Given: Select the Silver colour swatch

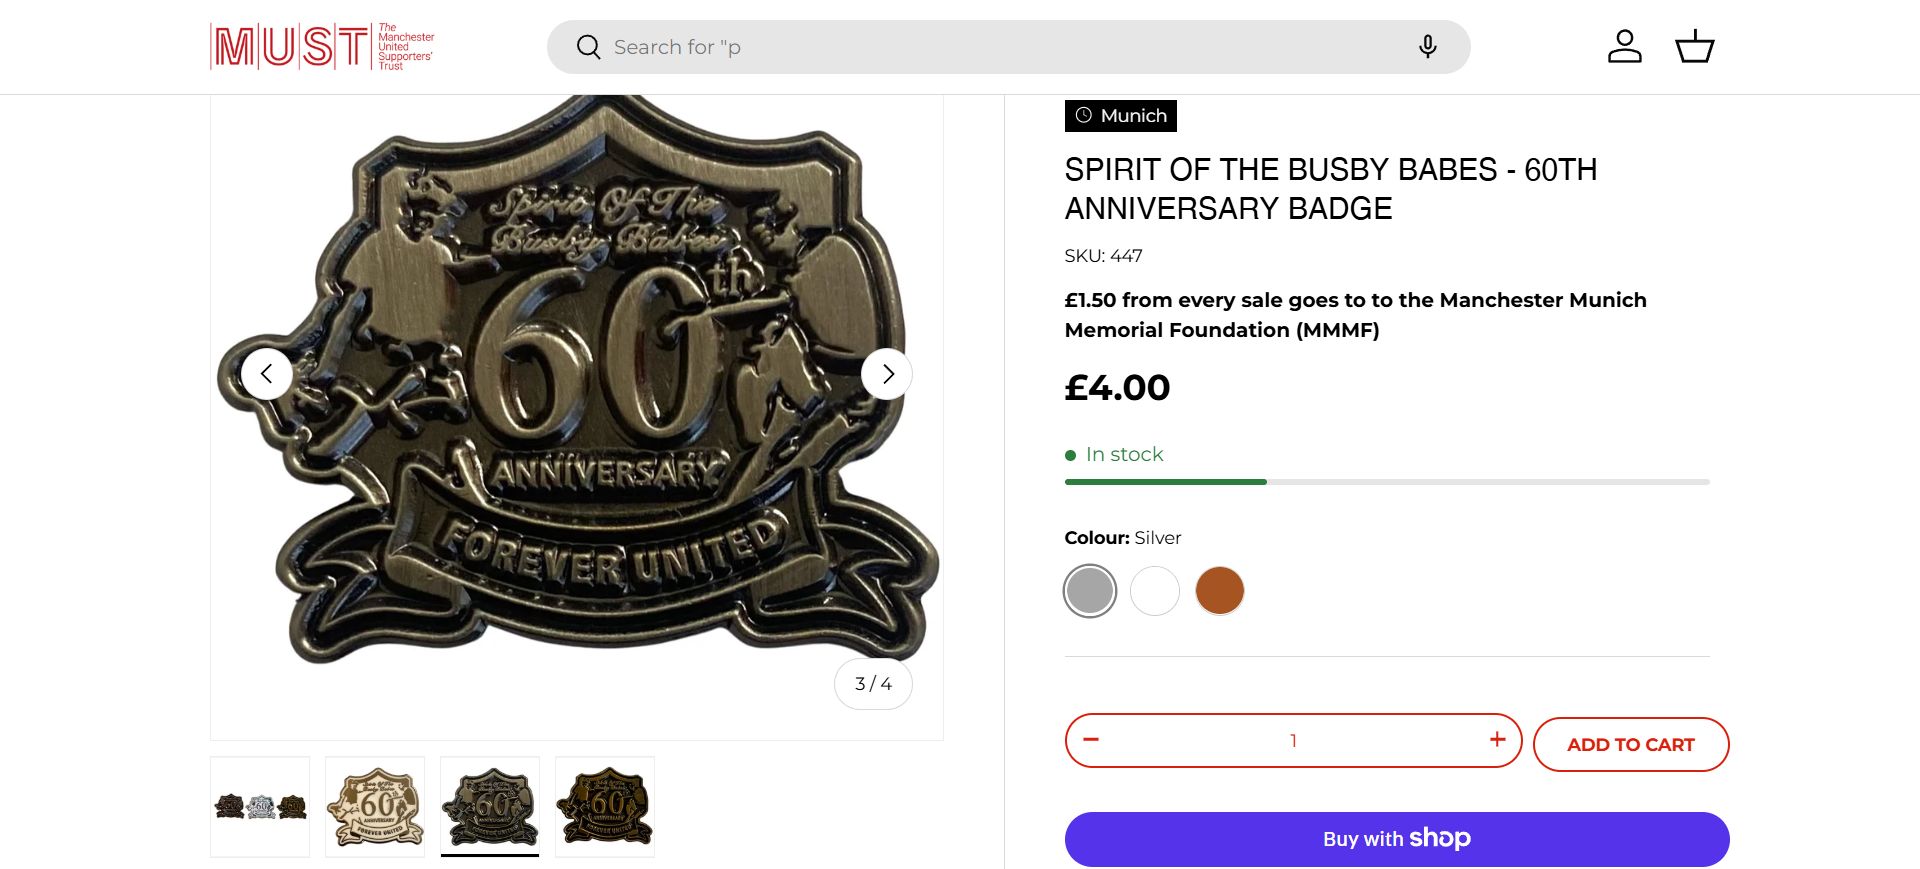Looking at the screenshot, I should pyautogui.click(x=1090, y=591).
